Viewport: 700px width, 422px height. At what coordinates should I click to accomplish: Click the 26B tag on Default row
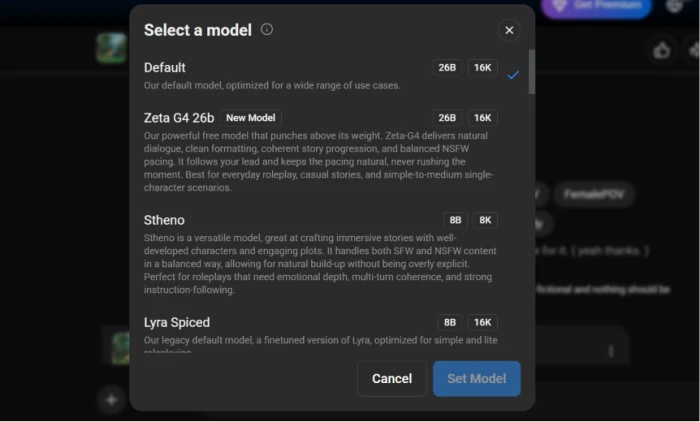[x=447, y=67]
